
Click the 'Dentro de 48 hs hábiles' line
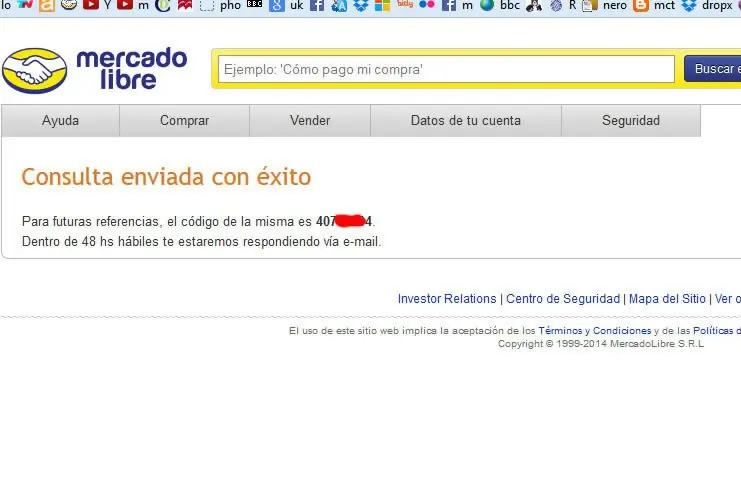click(x=201, y=242)
